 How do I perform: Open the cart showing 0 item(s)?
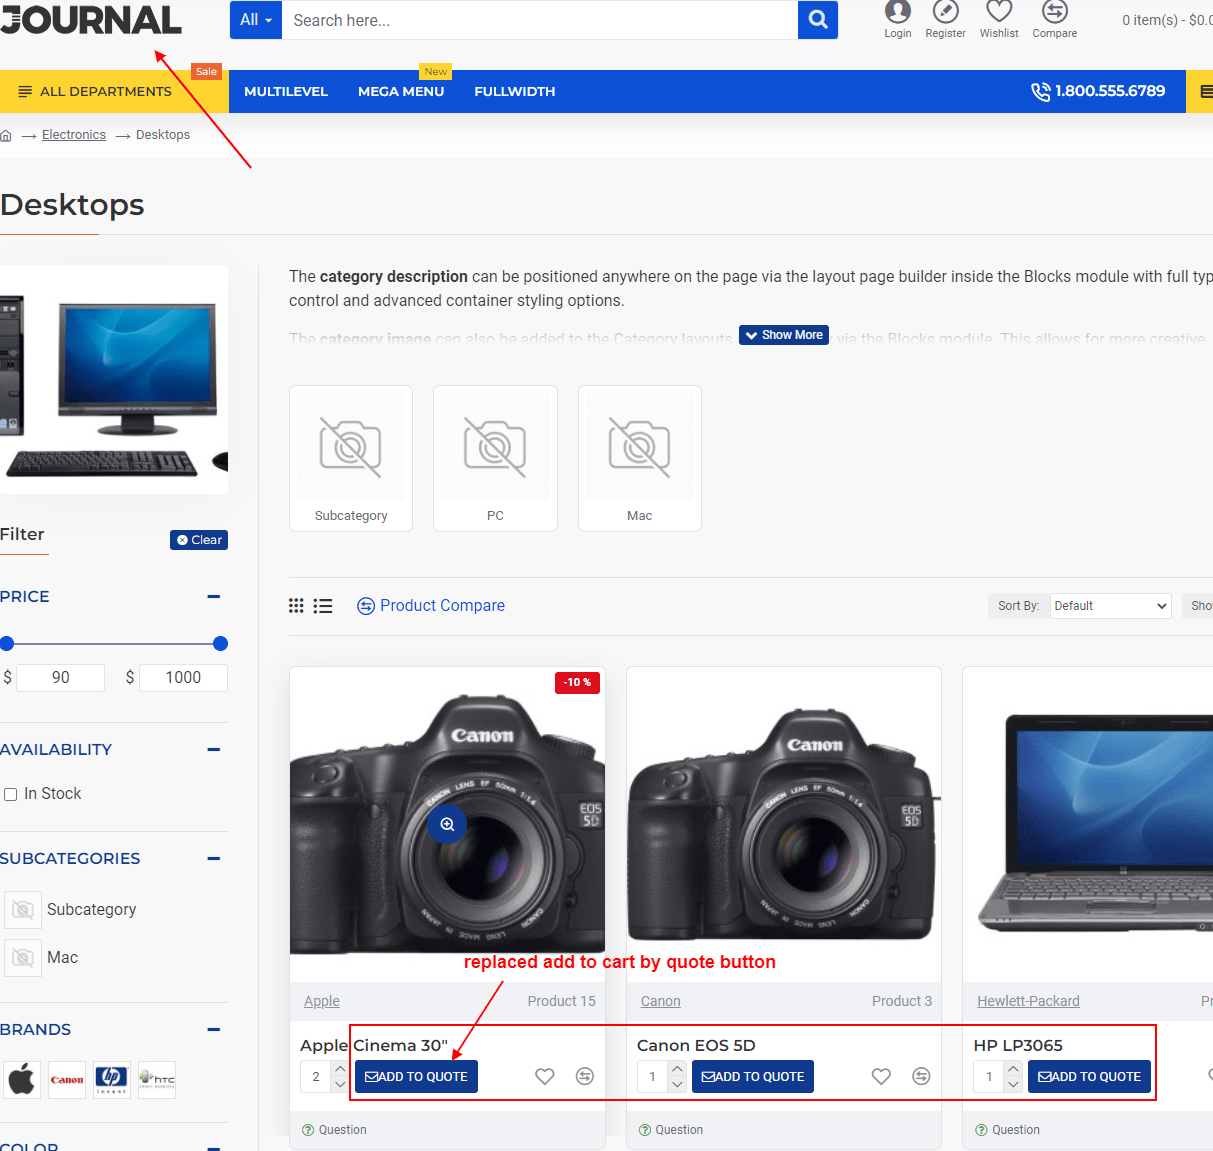(x=1167, y=20)
